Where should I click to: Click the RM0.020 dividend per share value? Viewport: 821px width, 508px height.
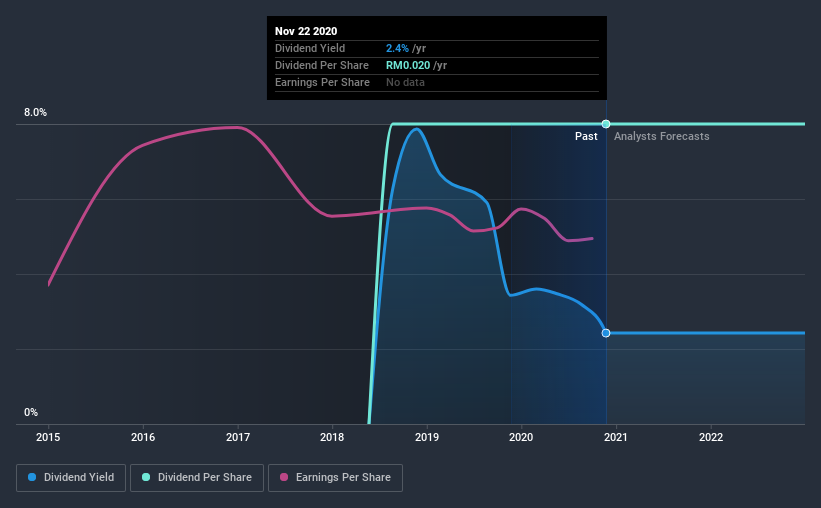click(x=408, y=65)
